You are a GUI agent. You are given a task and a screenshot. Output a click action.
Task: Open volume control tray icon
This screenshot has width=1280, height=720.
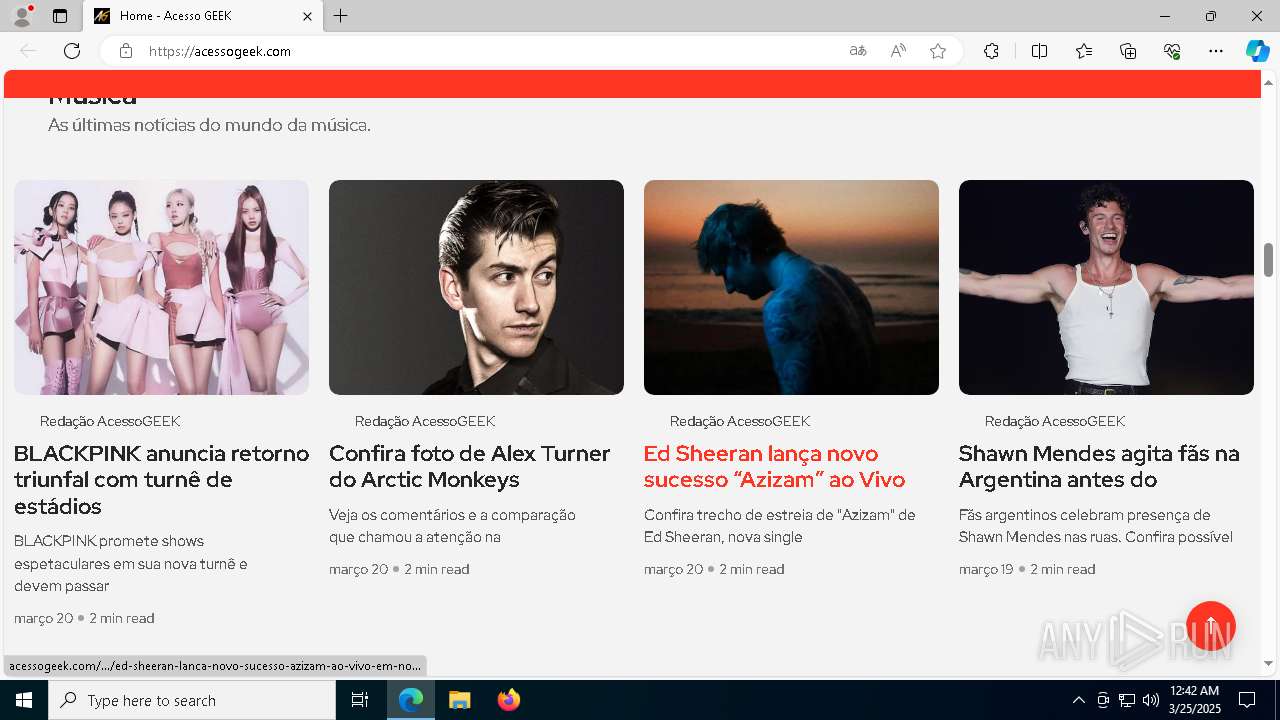[1151, 700]
